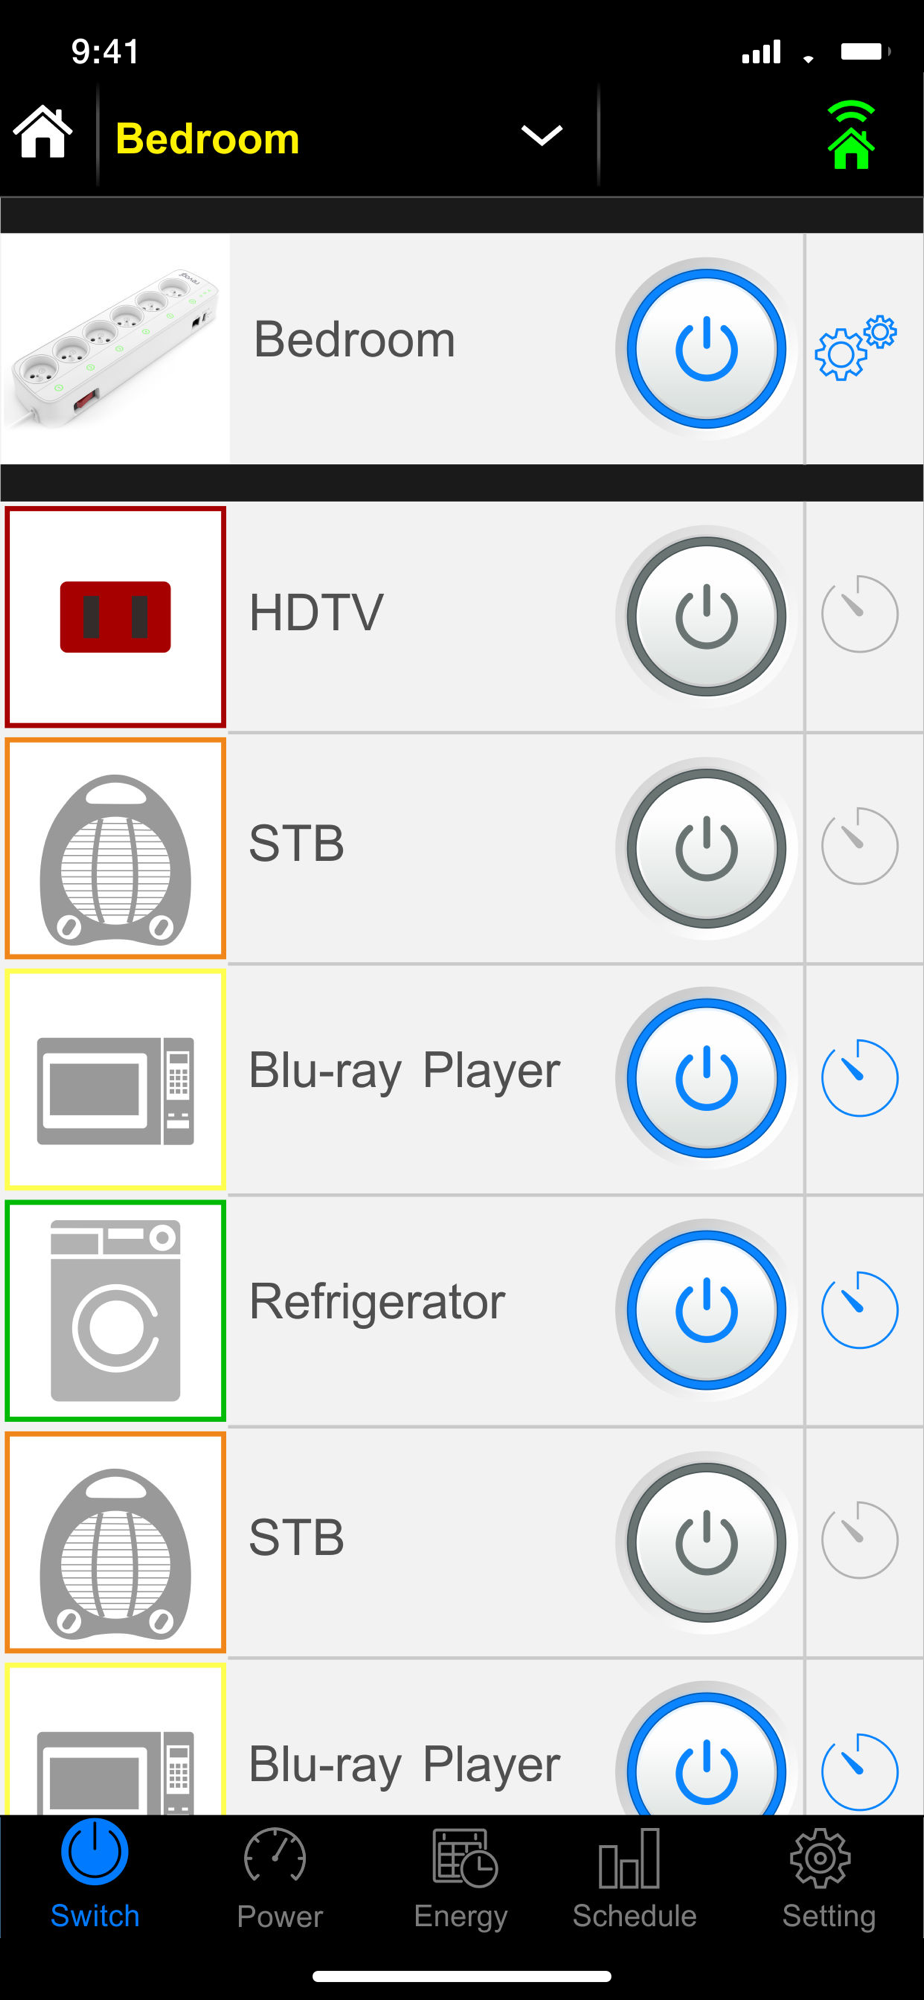
Task: Open Bedroom power strip gear settings
Action: coord(856,348)
